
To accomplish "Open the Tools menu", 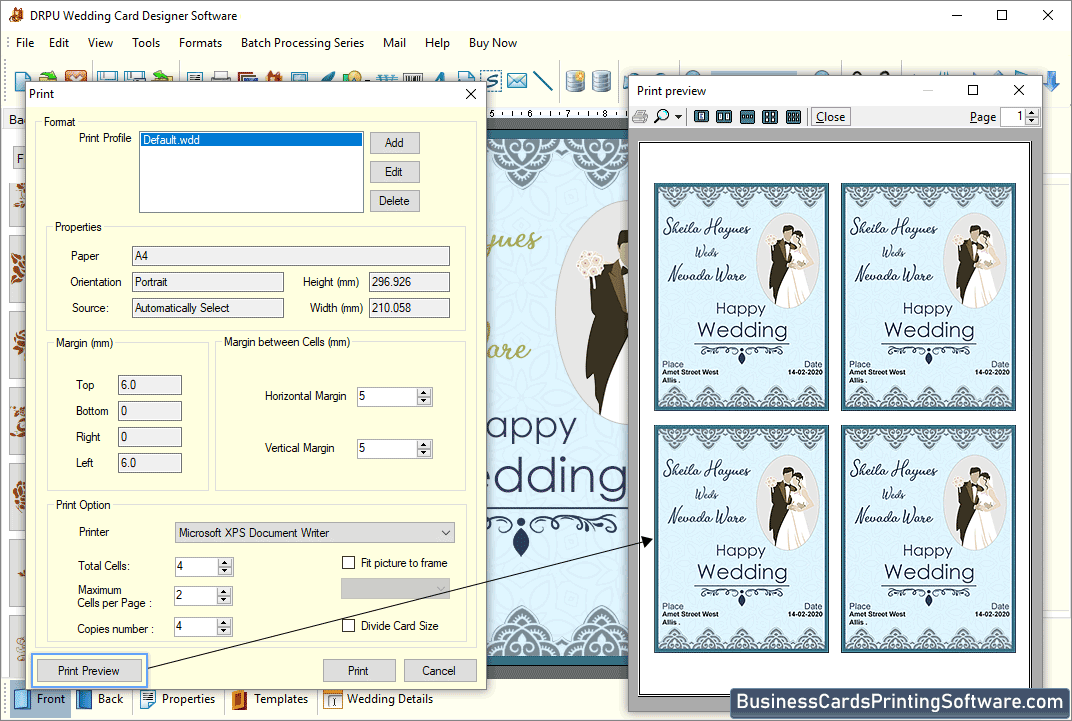I will 146,42.
